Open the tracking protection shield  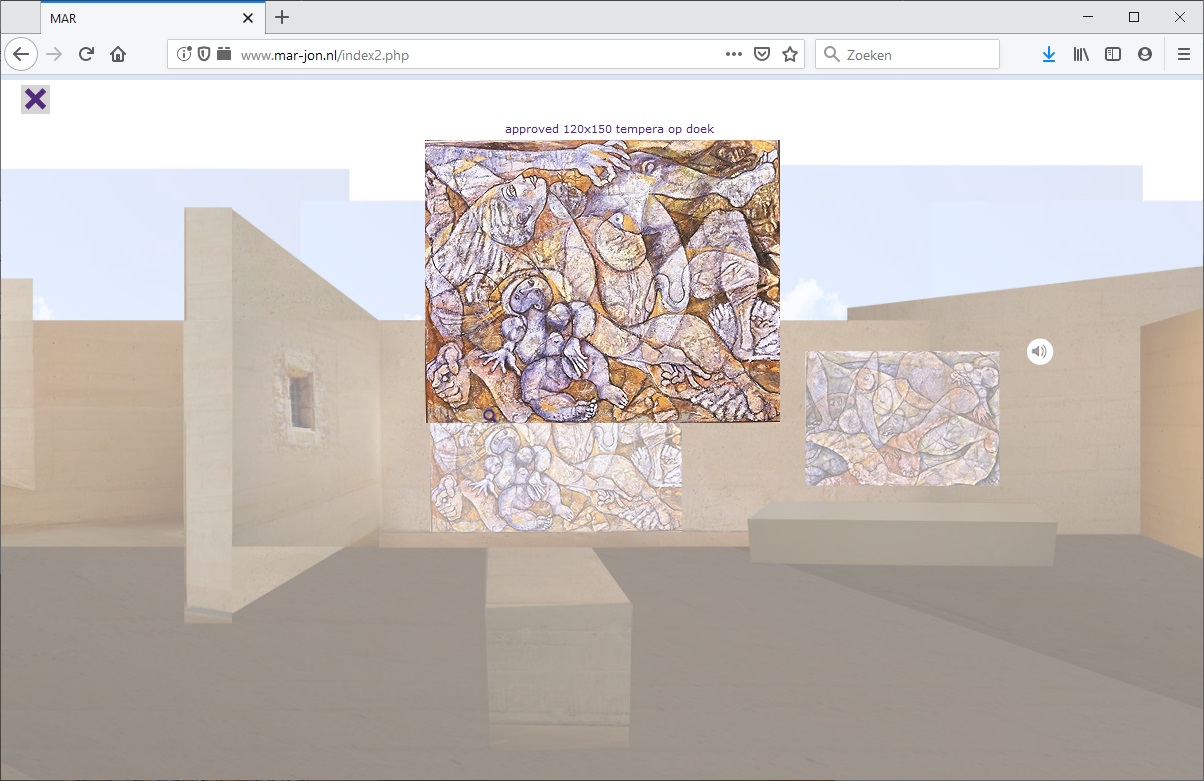click(204, 55)
